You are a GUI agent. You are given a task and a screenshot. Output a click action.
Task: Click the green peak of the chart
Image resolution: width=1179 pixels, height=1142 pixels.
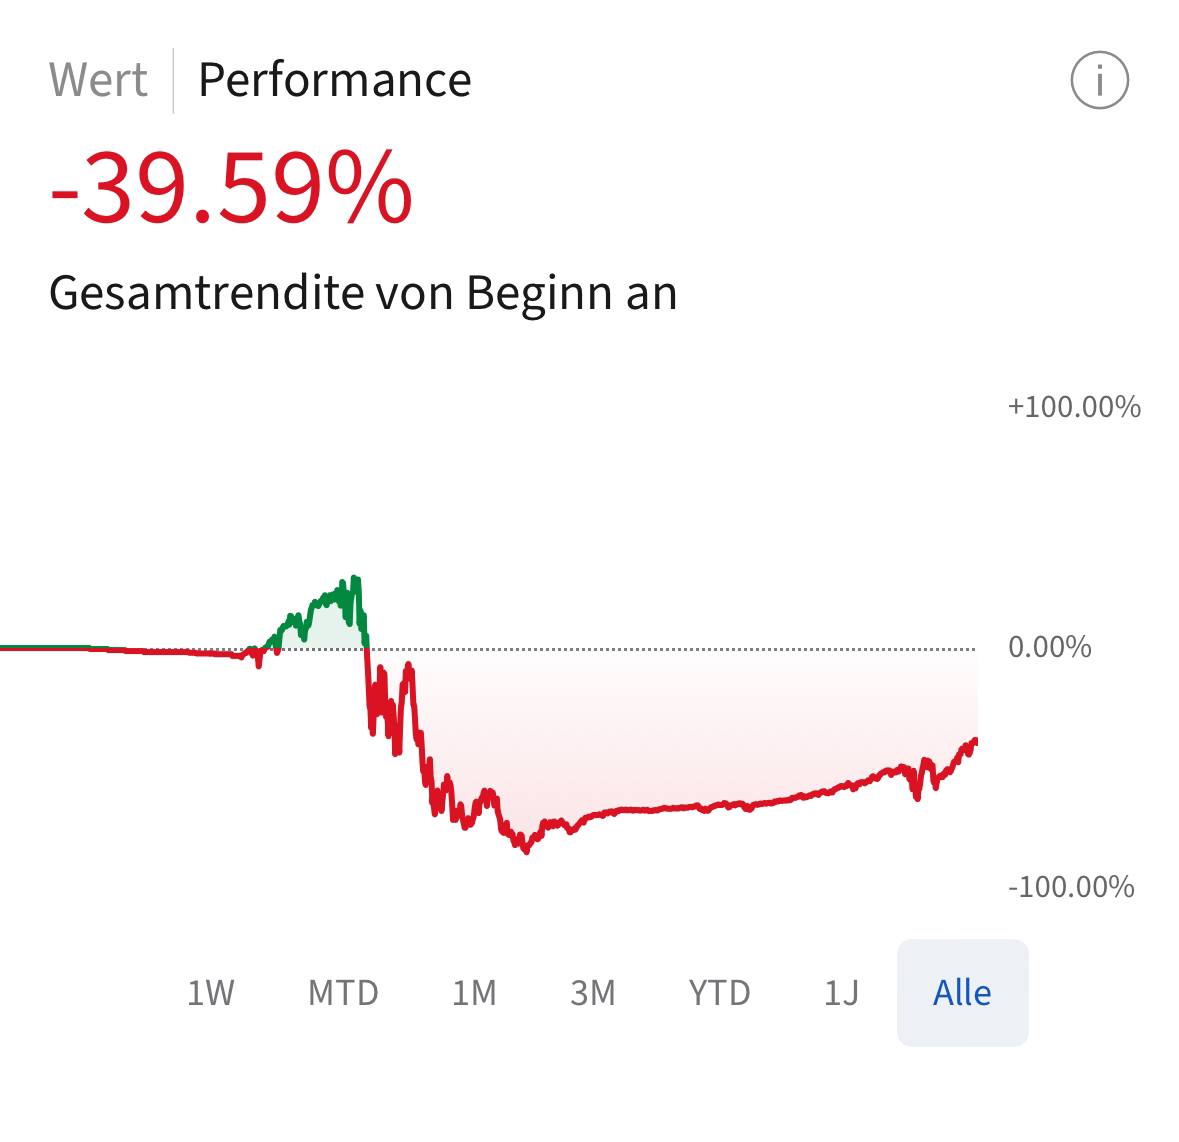[x=354, y=579]
